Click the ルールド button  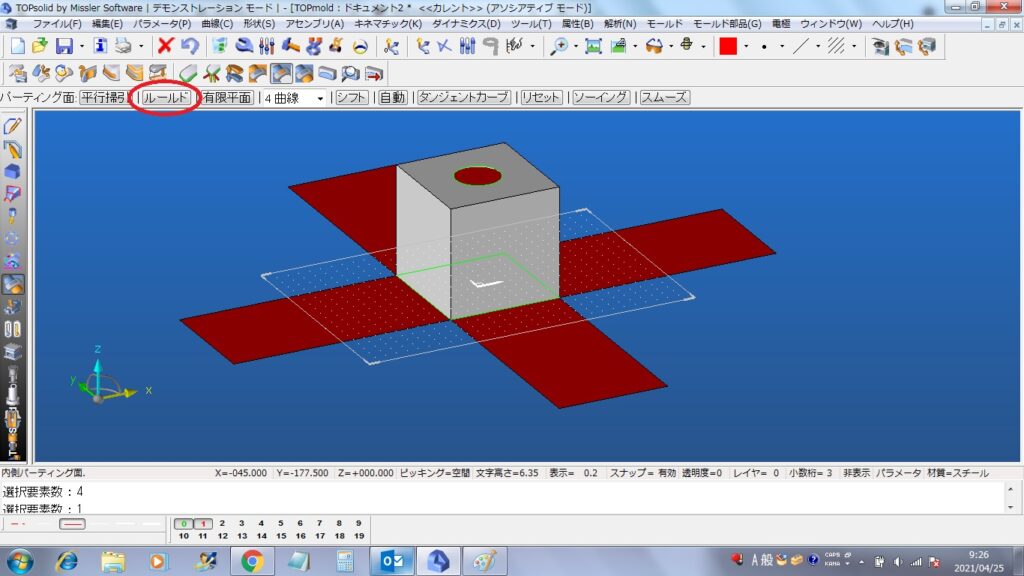pyautogui.click(x=166, y=98)
